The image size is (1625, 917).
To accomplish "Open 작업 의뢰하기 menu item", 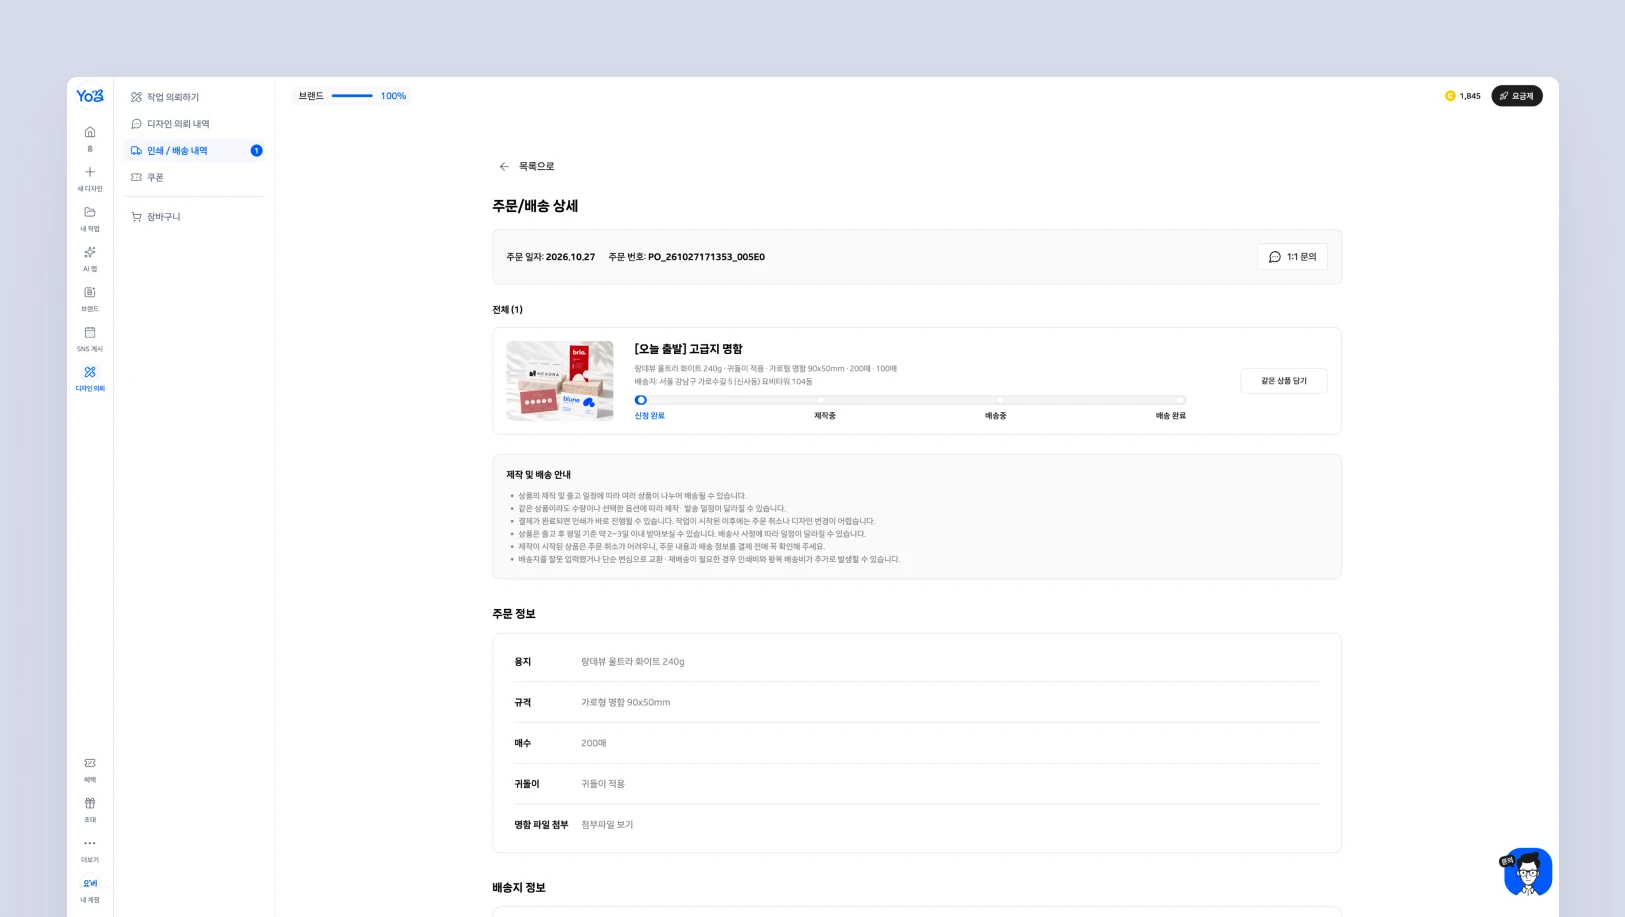I will coord(194,97).
